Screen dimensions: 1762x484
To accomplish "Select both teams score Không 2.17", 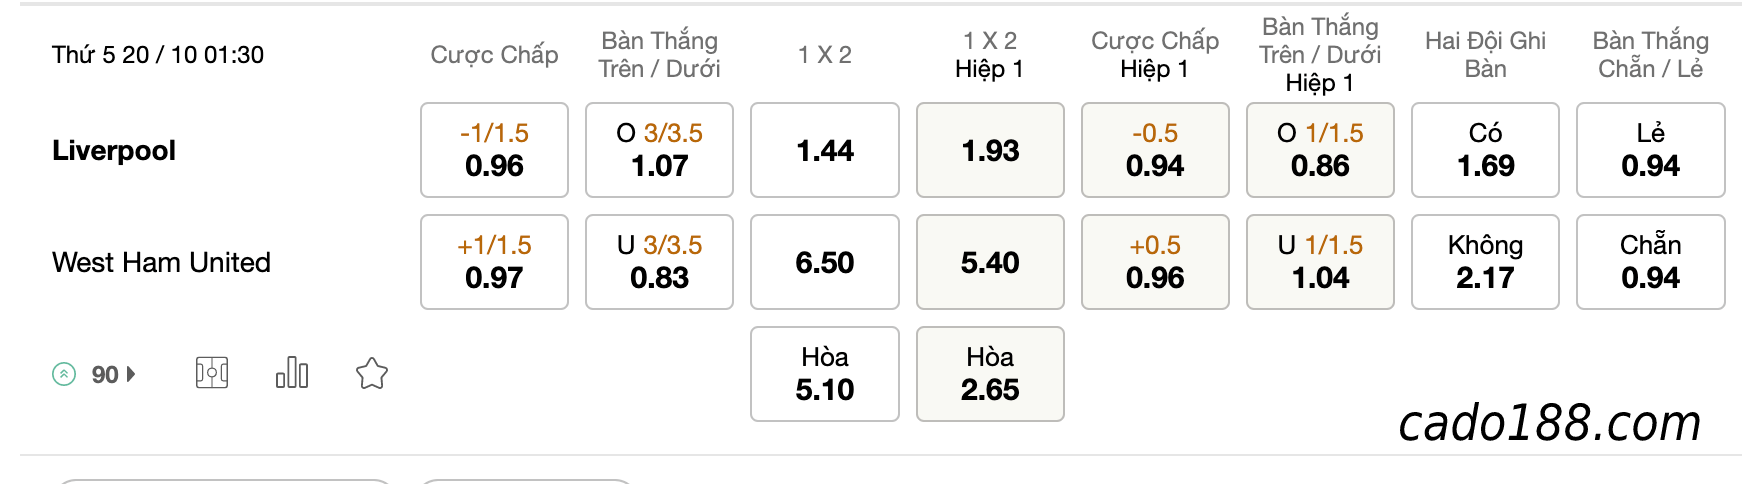I will (x=1485, y=262).
